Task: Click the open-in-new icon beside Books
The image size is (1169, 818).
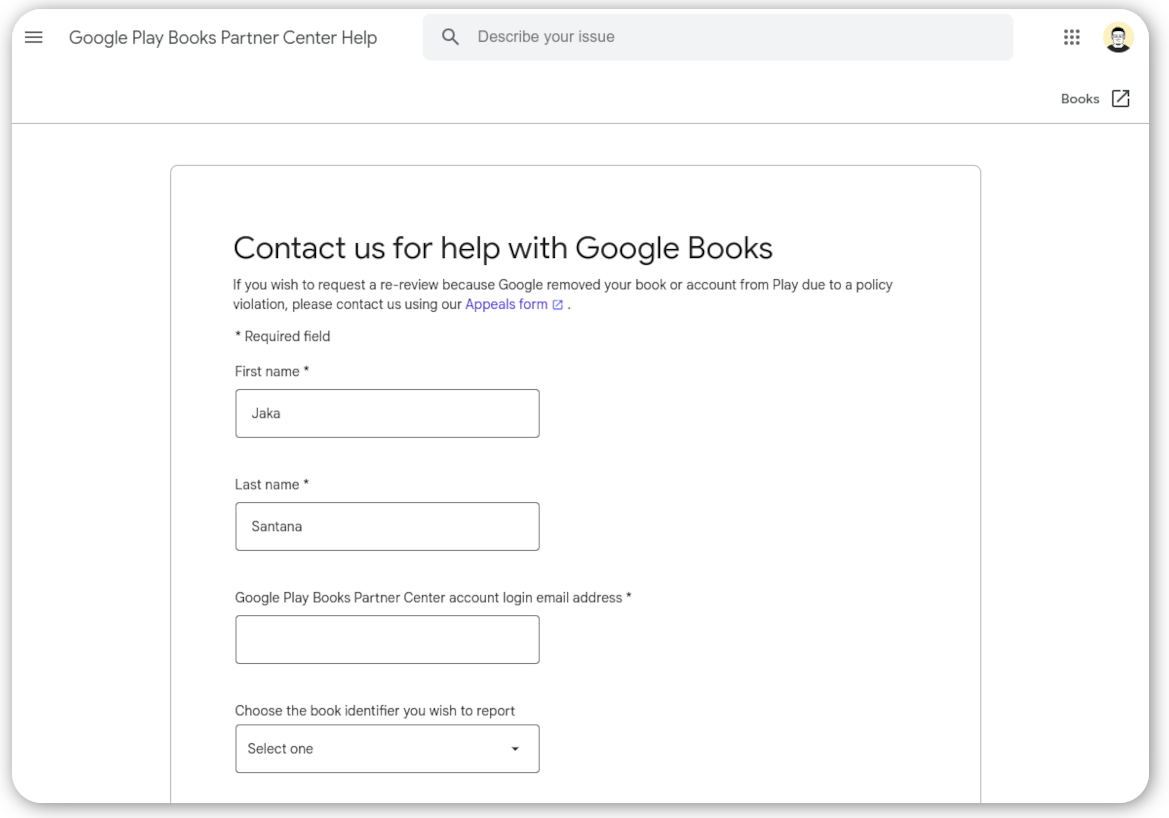Action: (1121, 99)
